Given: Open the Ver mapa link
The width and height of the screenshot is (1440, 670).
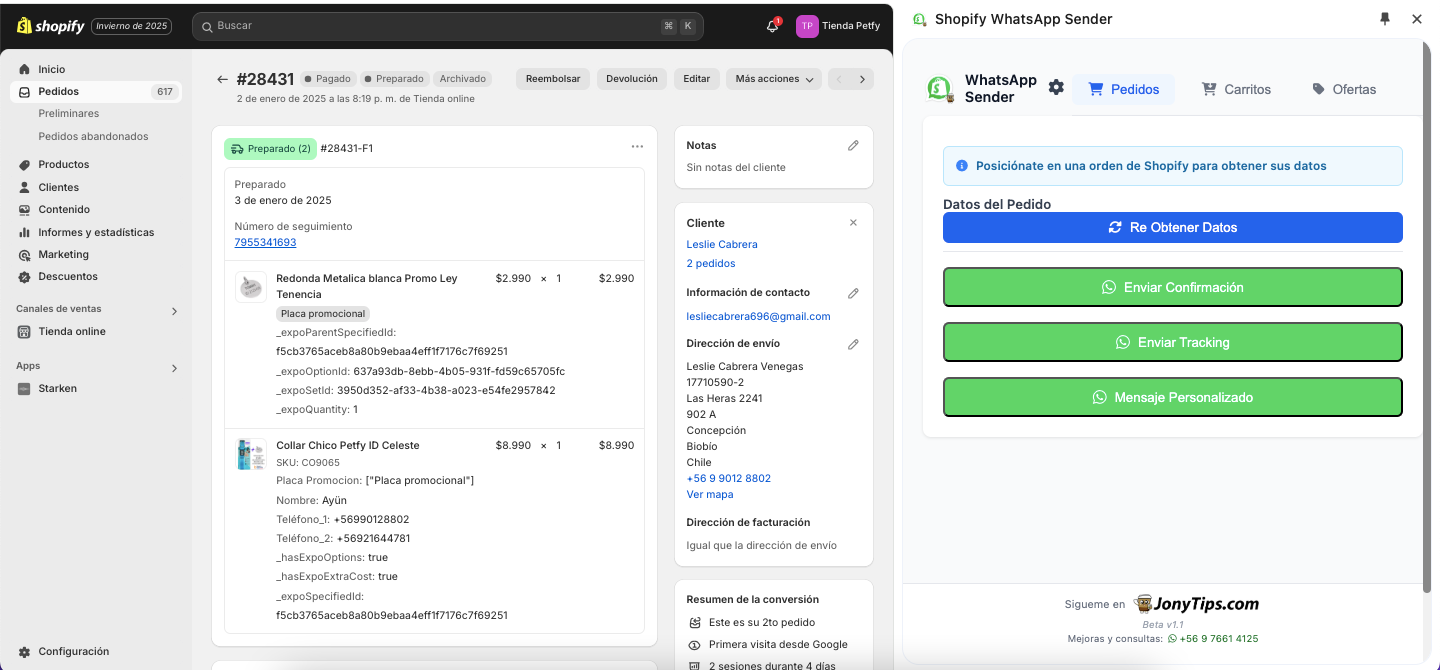Looking at the screenshot, I should (710, 494).
